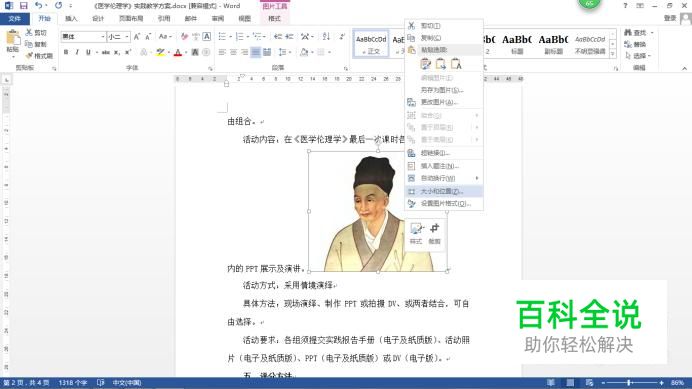This screenshot has width=692, height=389.
Task: Toggle the highlighted Justify alignment button
Action: (x=256, y=53)
